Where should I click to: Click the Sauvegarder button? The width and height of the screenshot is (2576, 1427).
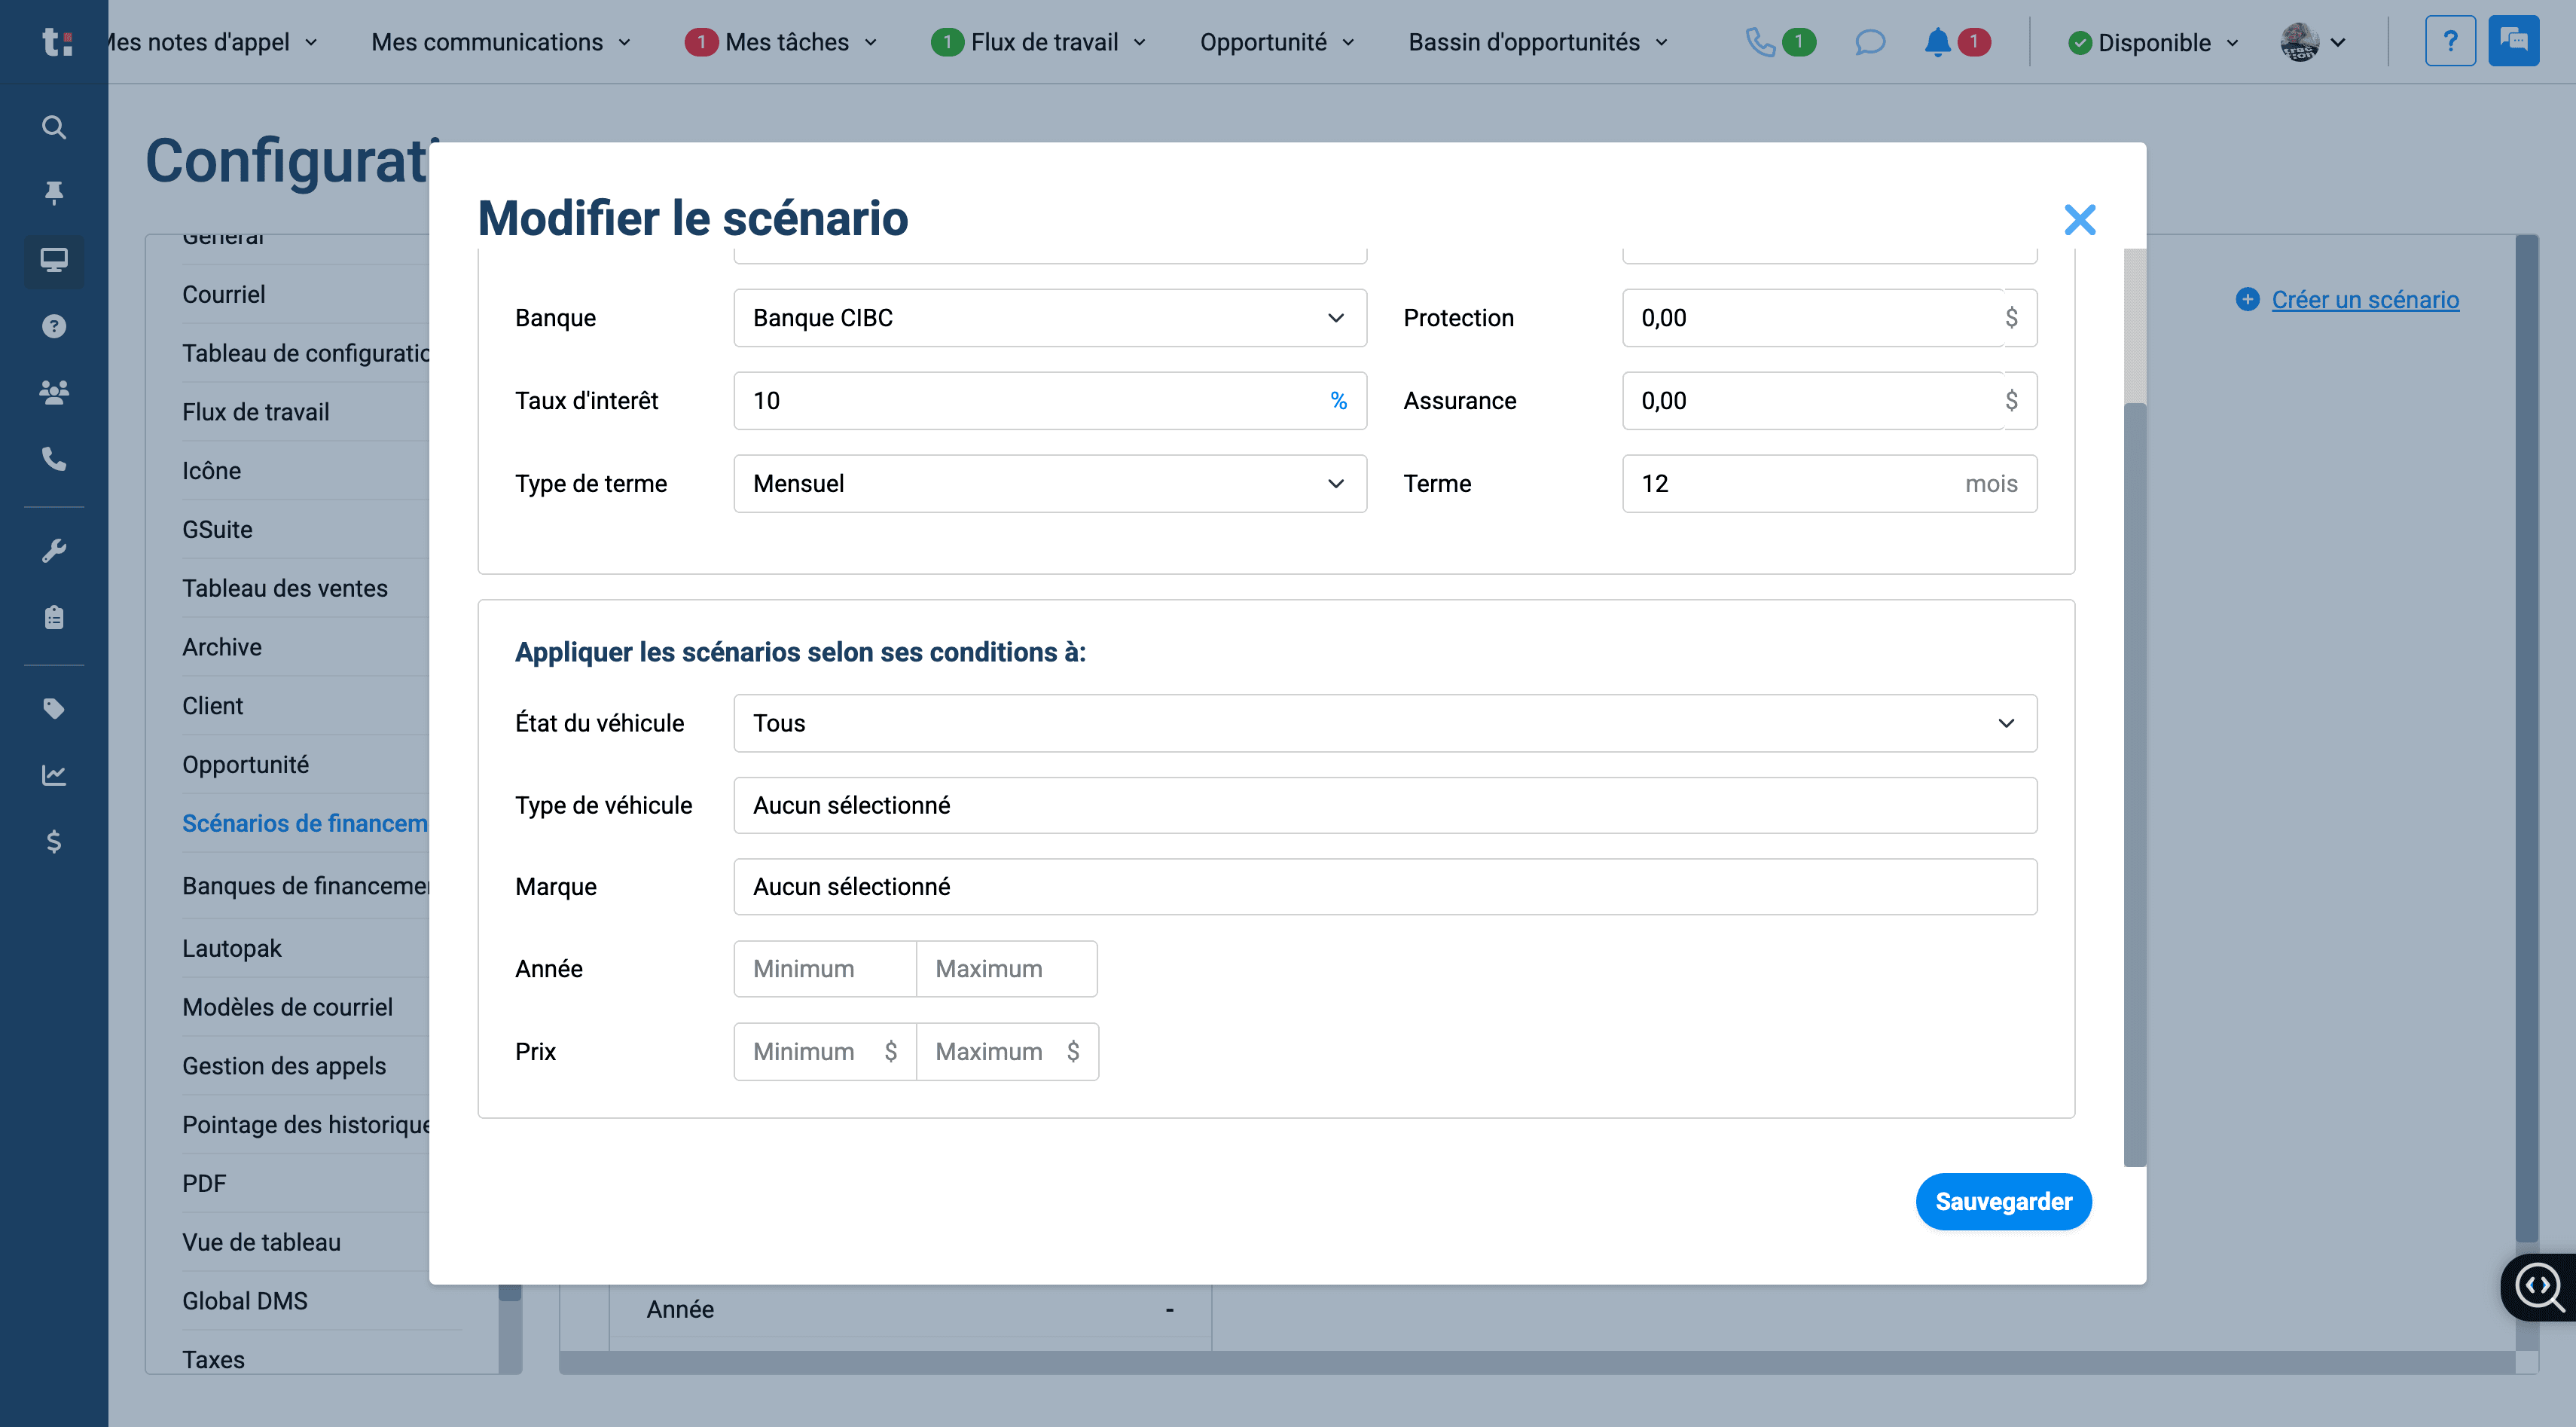[x=2003, y=1201]
